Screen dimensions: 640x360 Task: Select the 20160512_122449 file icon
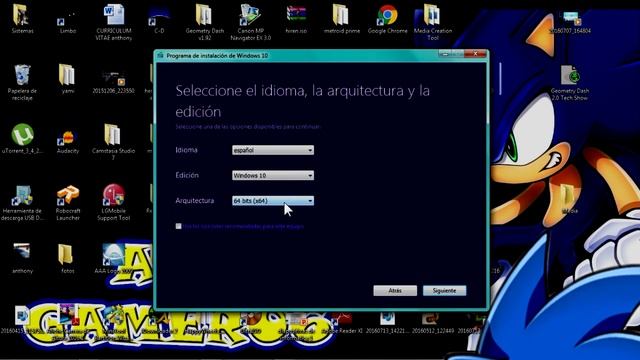[431, 318]
